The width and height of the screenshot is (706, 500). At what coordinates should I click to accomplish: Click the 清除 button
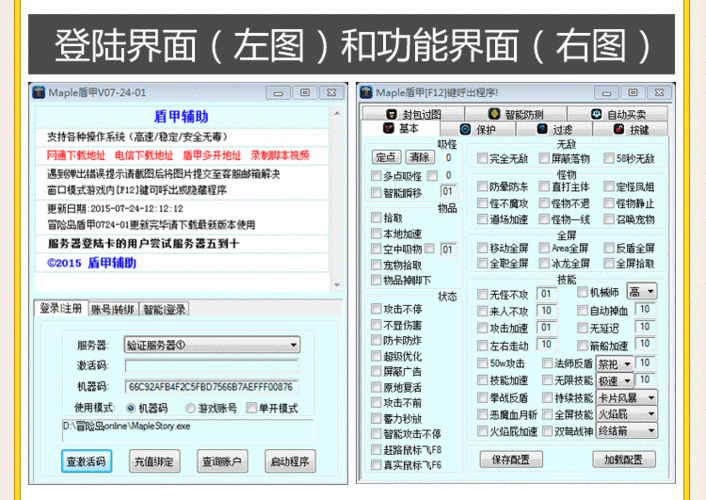pos(420,157)
